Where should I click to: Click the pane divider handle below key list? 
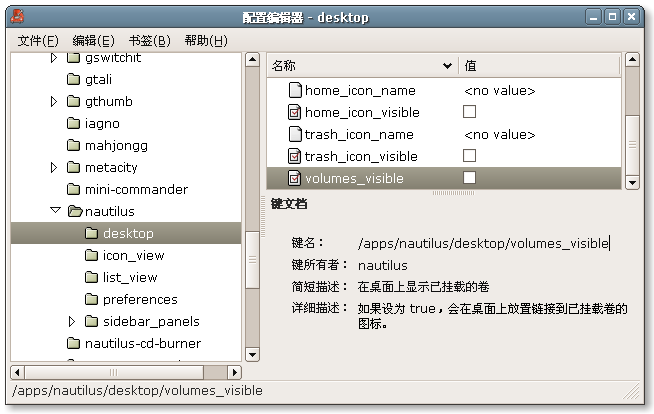453,193
